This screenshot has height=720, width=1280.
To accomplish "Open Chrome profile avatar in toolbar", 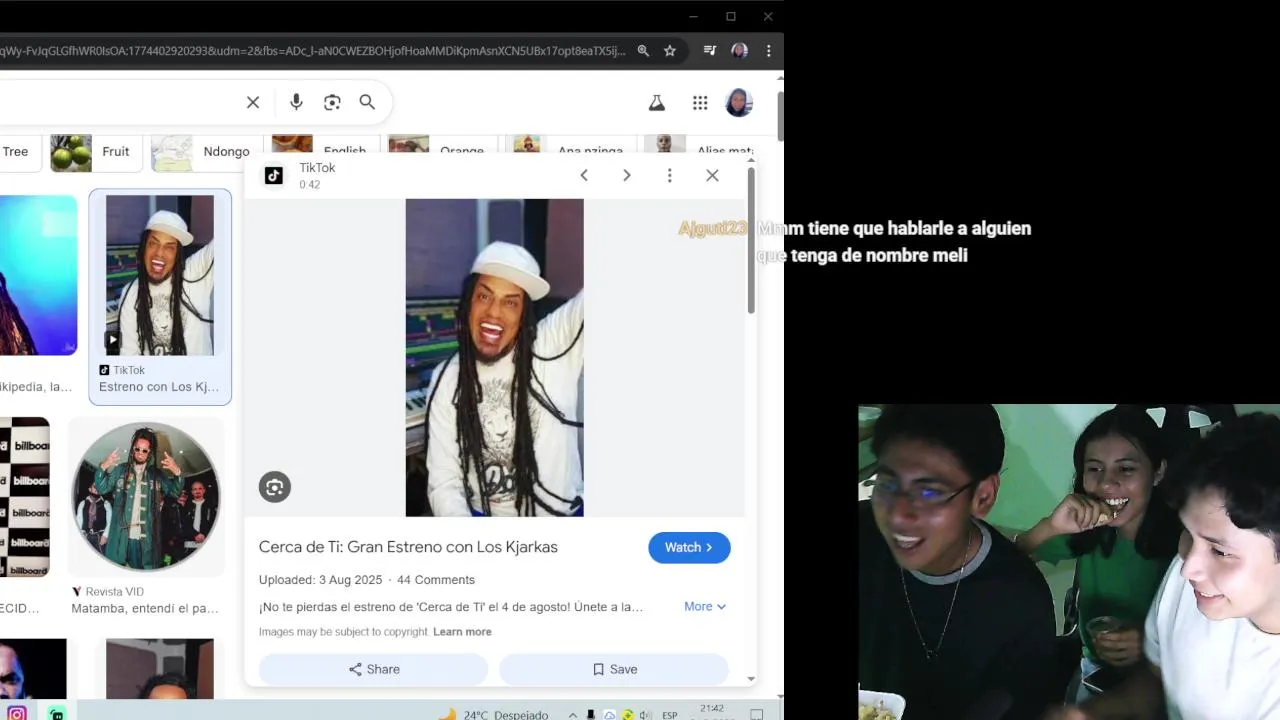I will (x=739, y=51).
